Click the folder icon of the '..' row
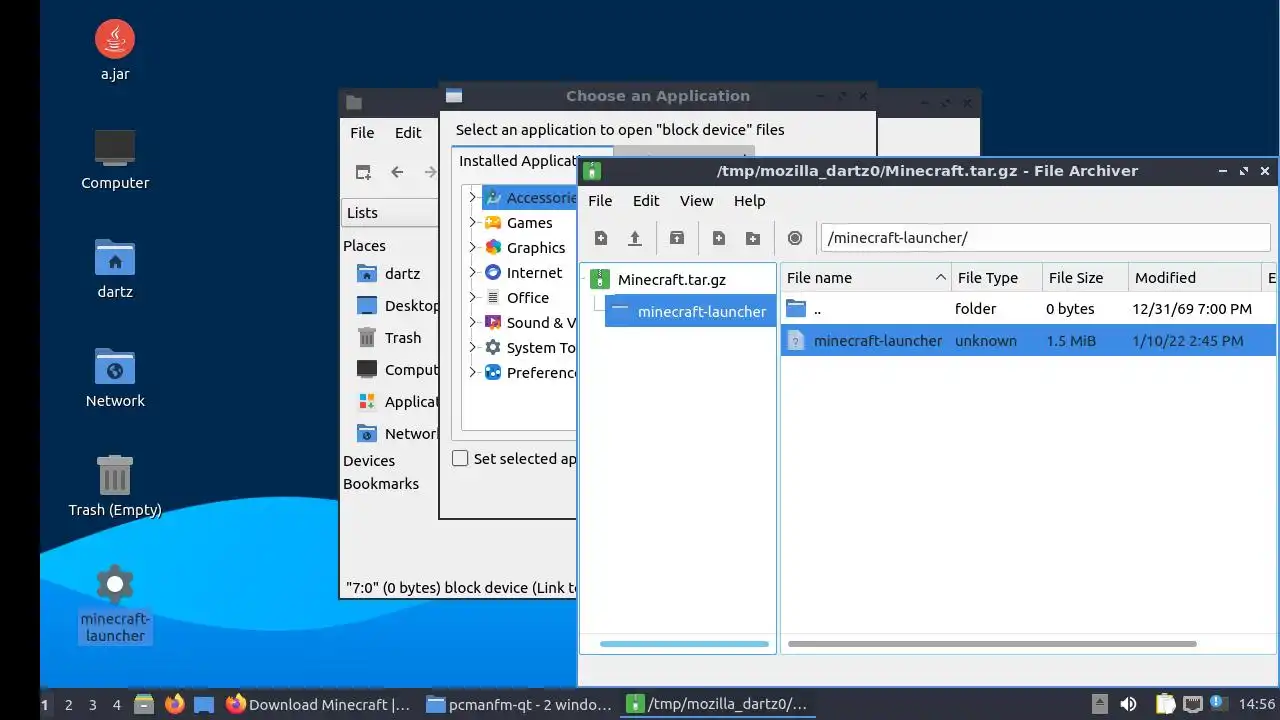 point(796,308)
